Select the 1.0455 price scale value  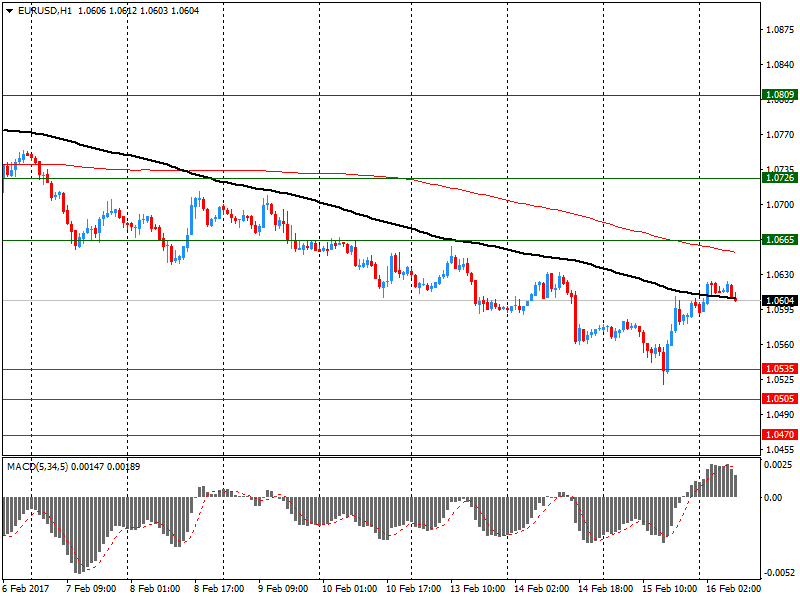pos(781,449)
